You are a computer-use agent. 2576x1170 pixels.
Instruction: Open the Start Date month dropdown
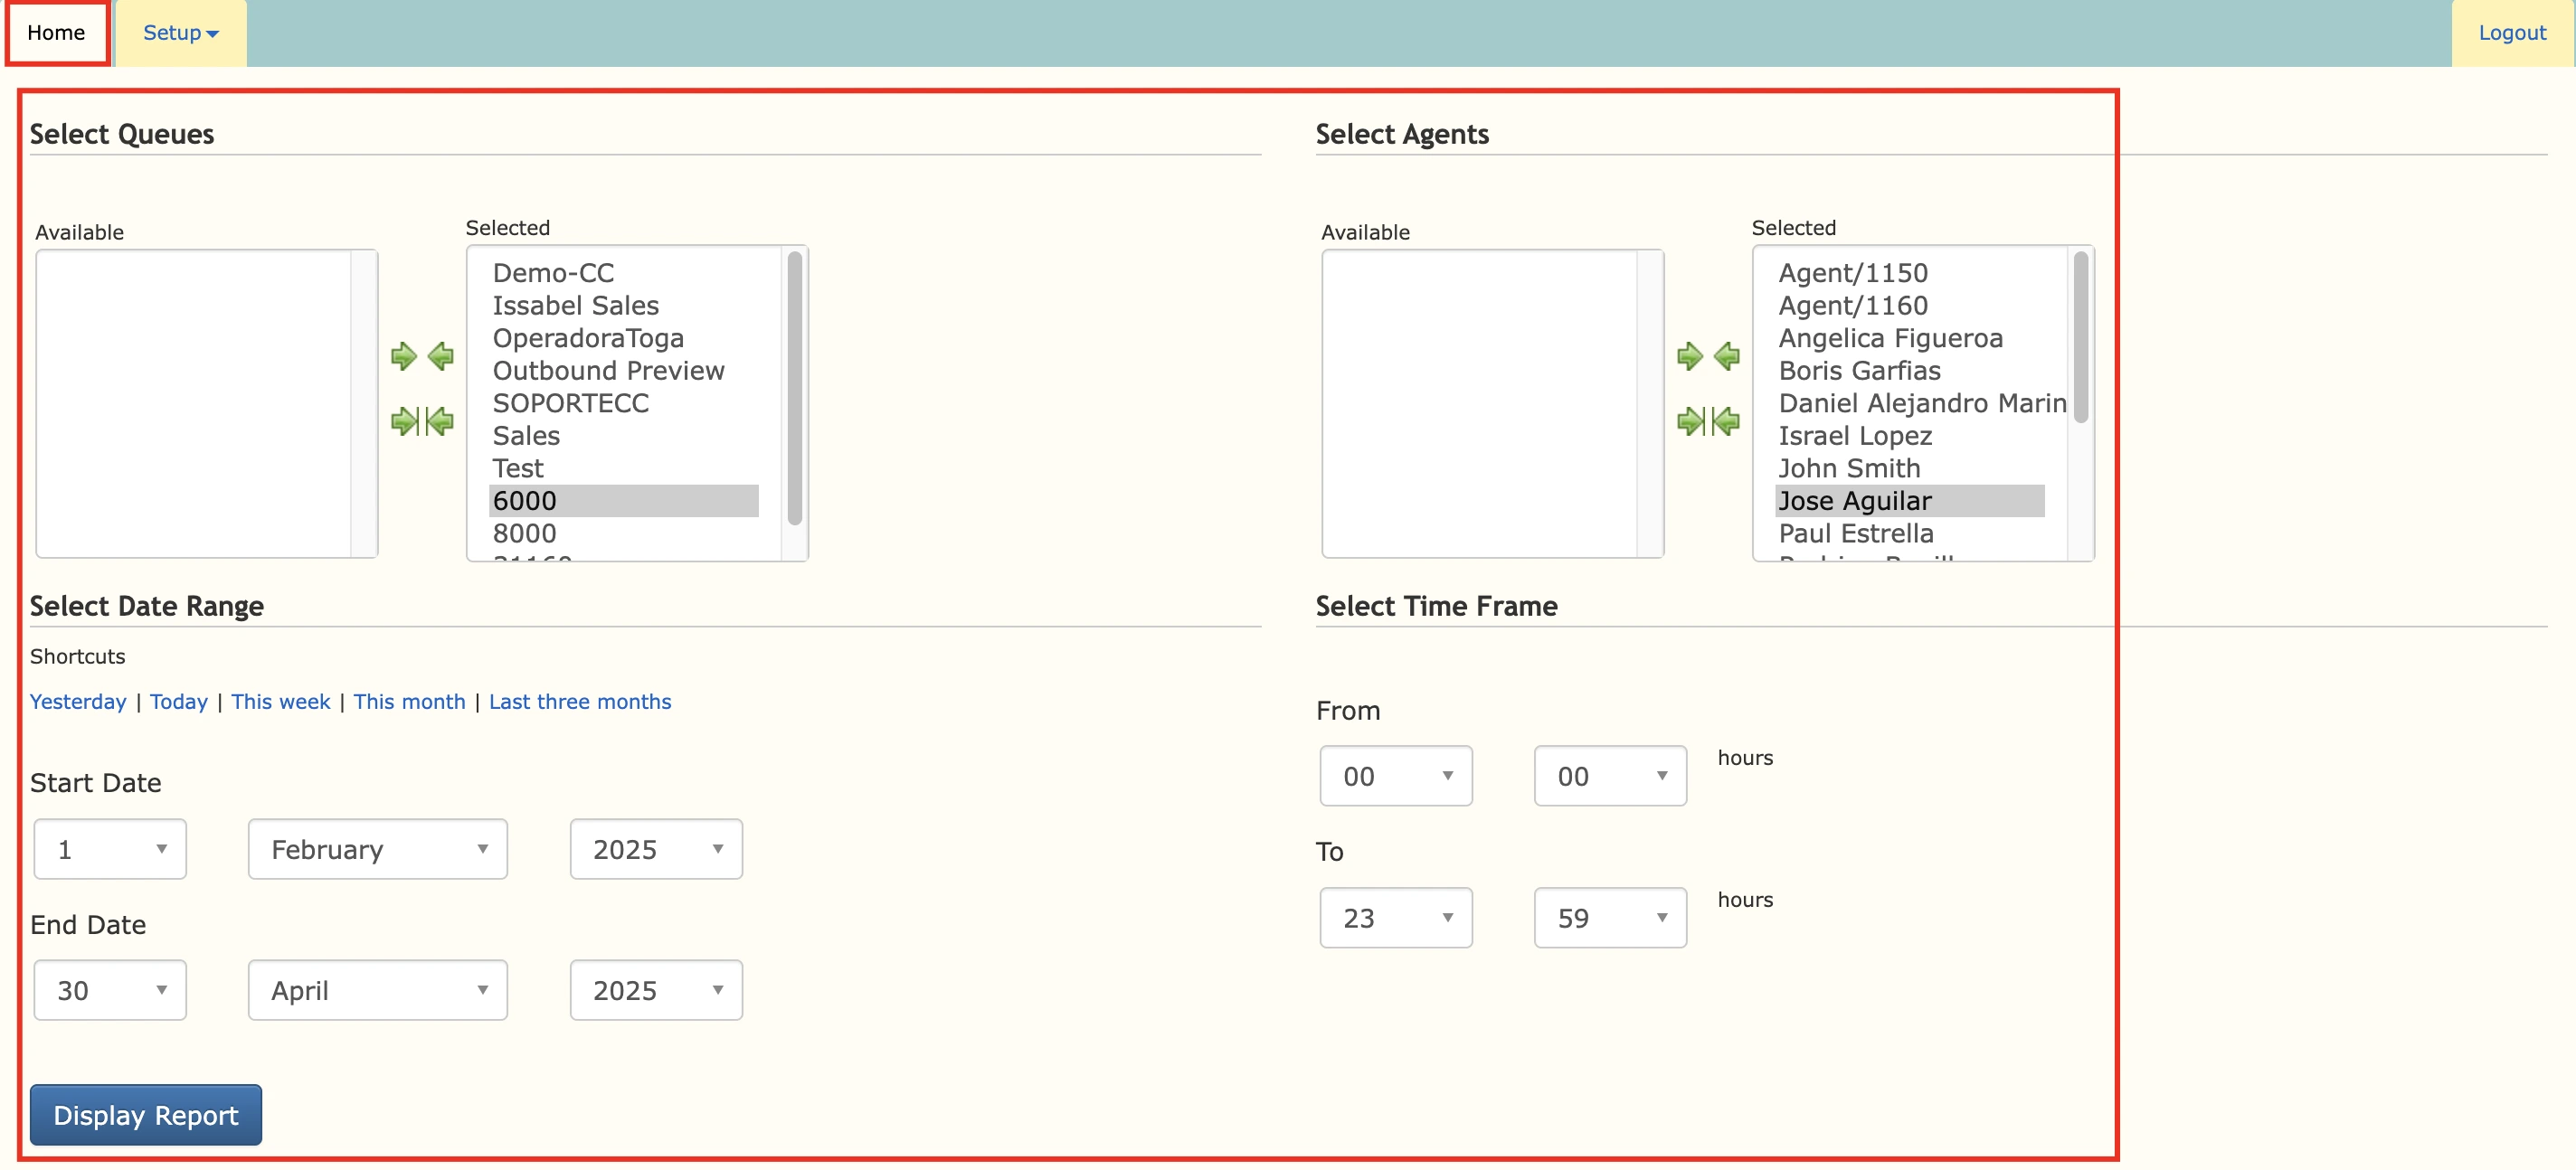(x=377, y=849)
